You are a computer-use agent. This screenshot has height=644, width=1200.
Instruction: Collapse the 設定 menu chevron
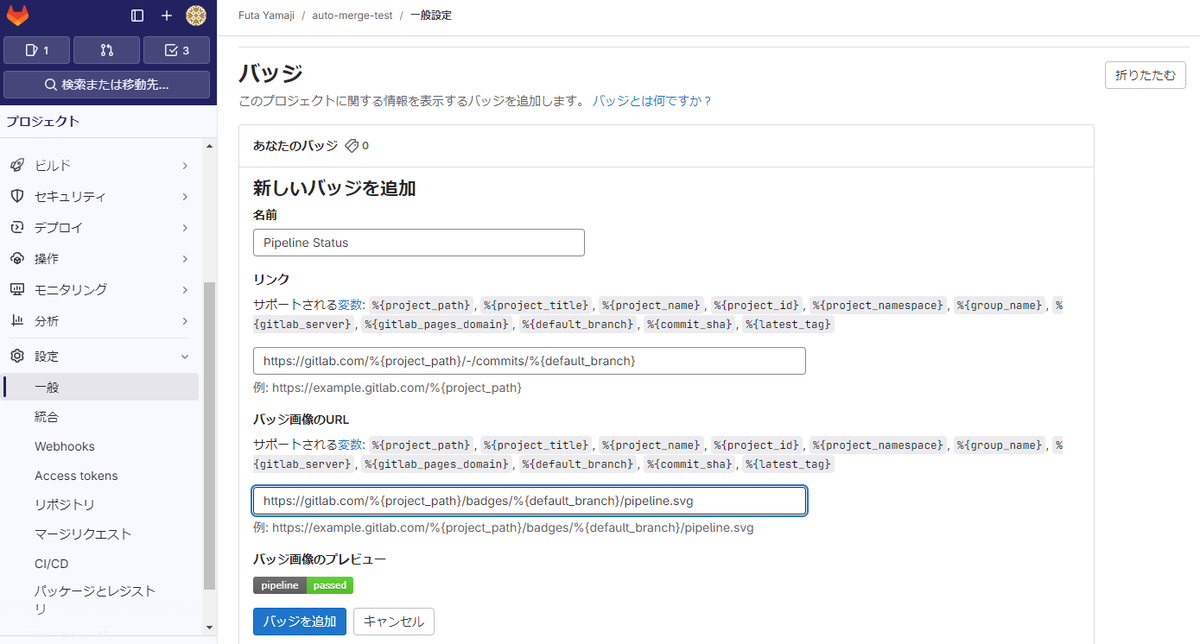click(185, 356)
